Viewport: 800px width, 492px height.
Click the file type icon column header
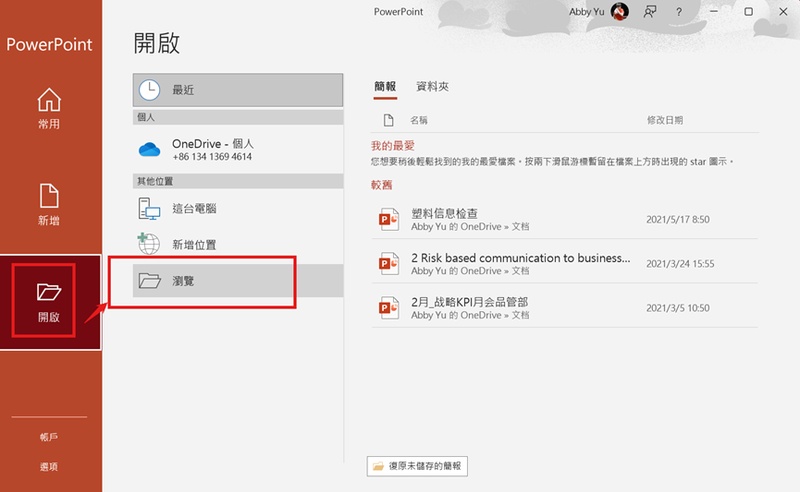click(x=389, y=120)
